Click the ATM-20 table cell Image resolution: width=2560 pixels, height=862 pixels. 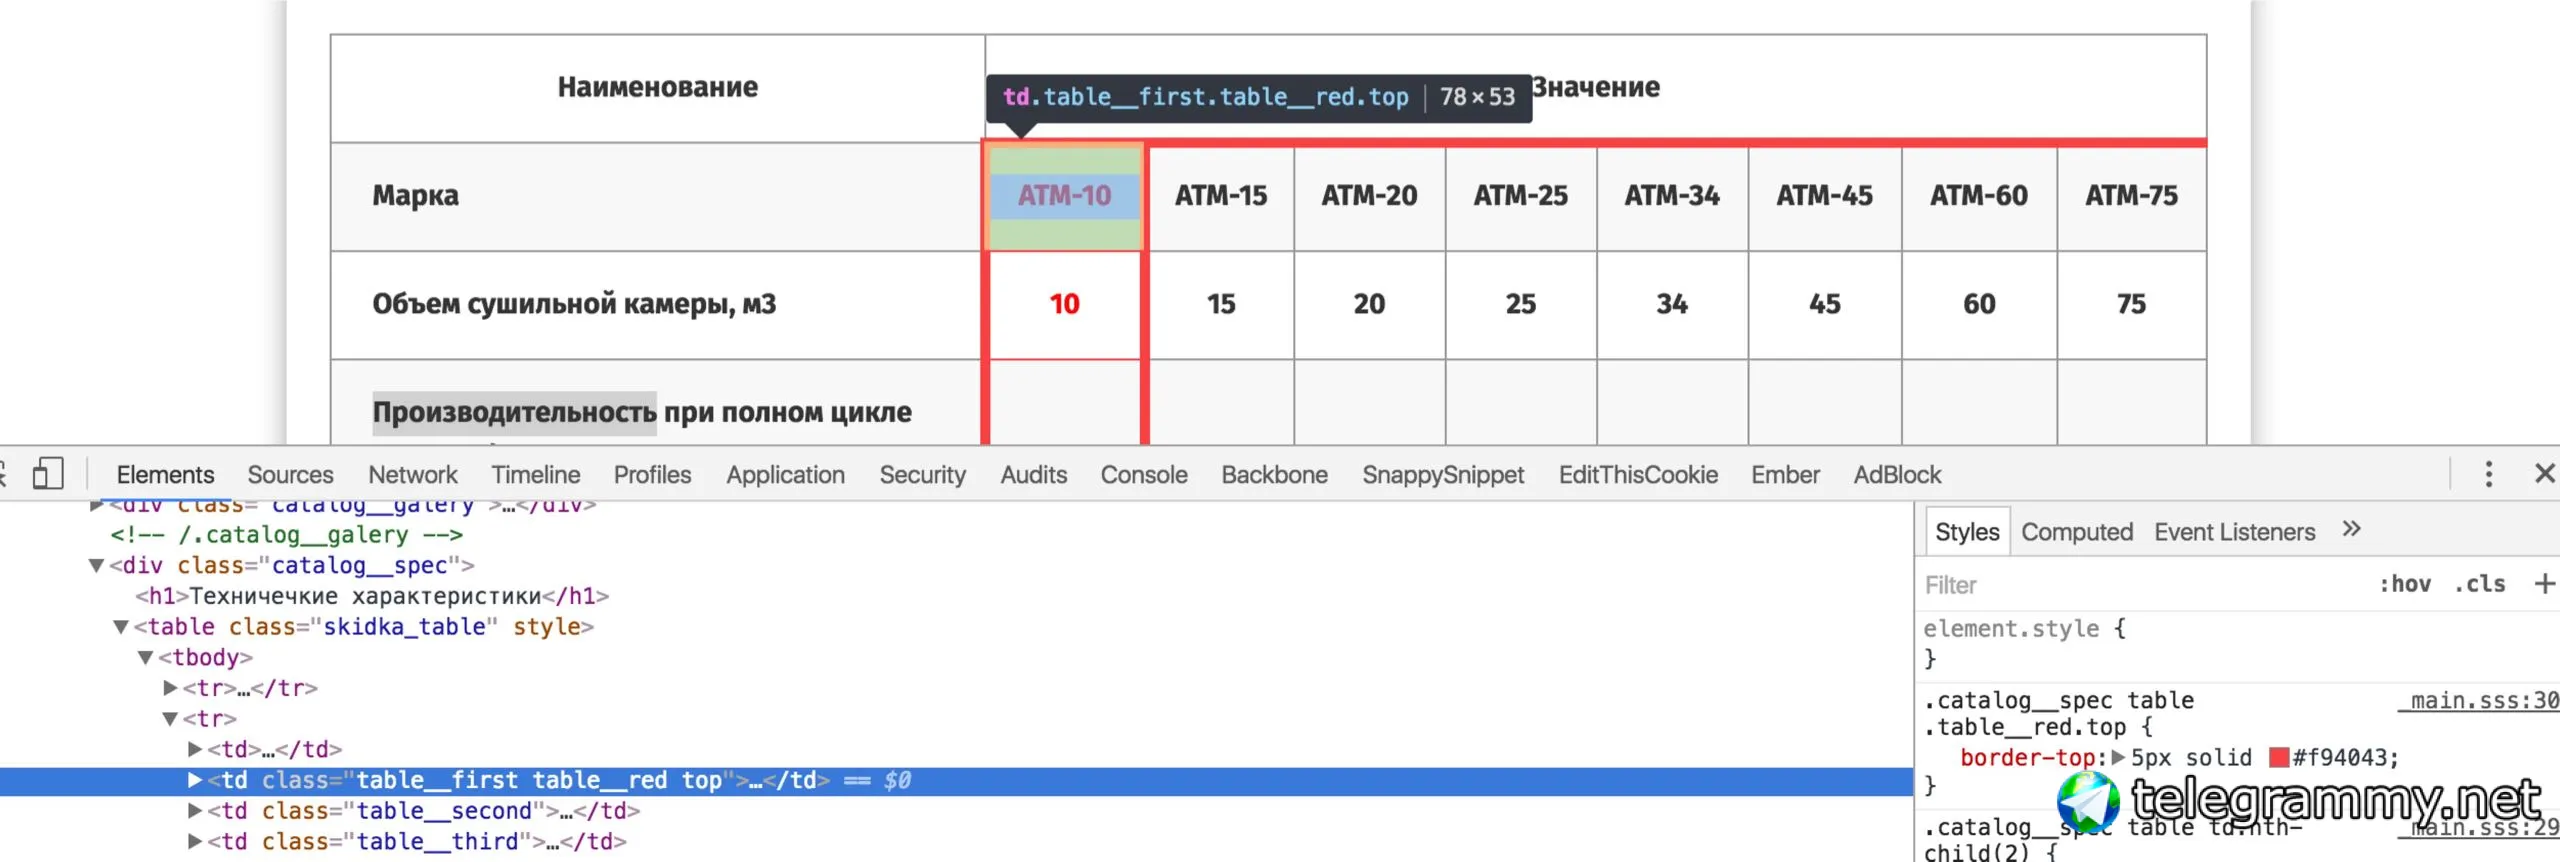pyautogui.click(x=1369, y=196)
